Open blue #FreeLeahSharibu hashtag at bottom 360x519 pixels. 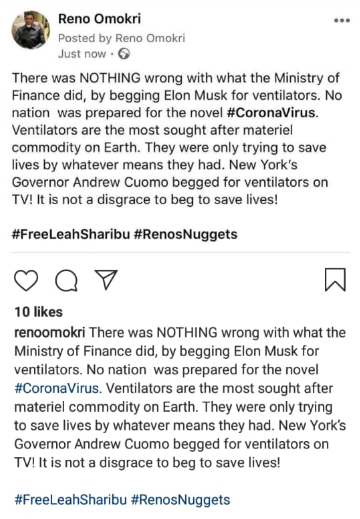[71, 500]
